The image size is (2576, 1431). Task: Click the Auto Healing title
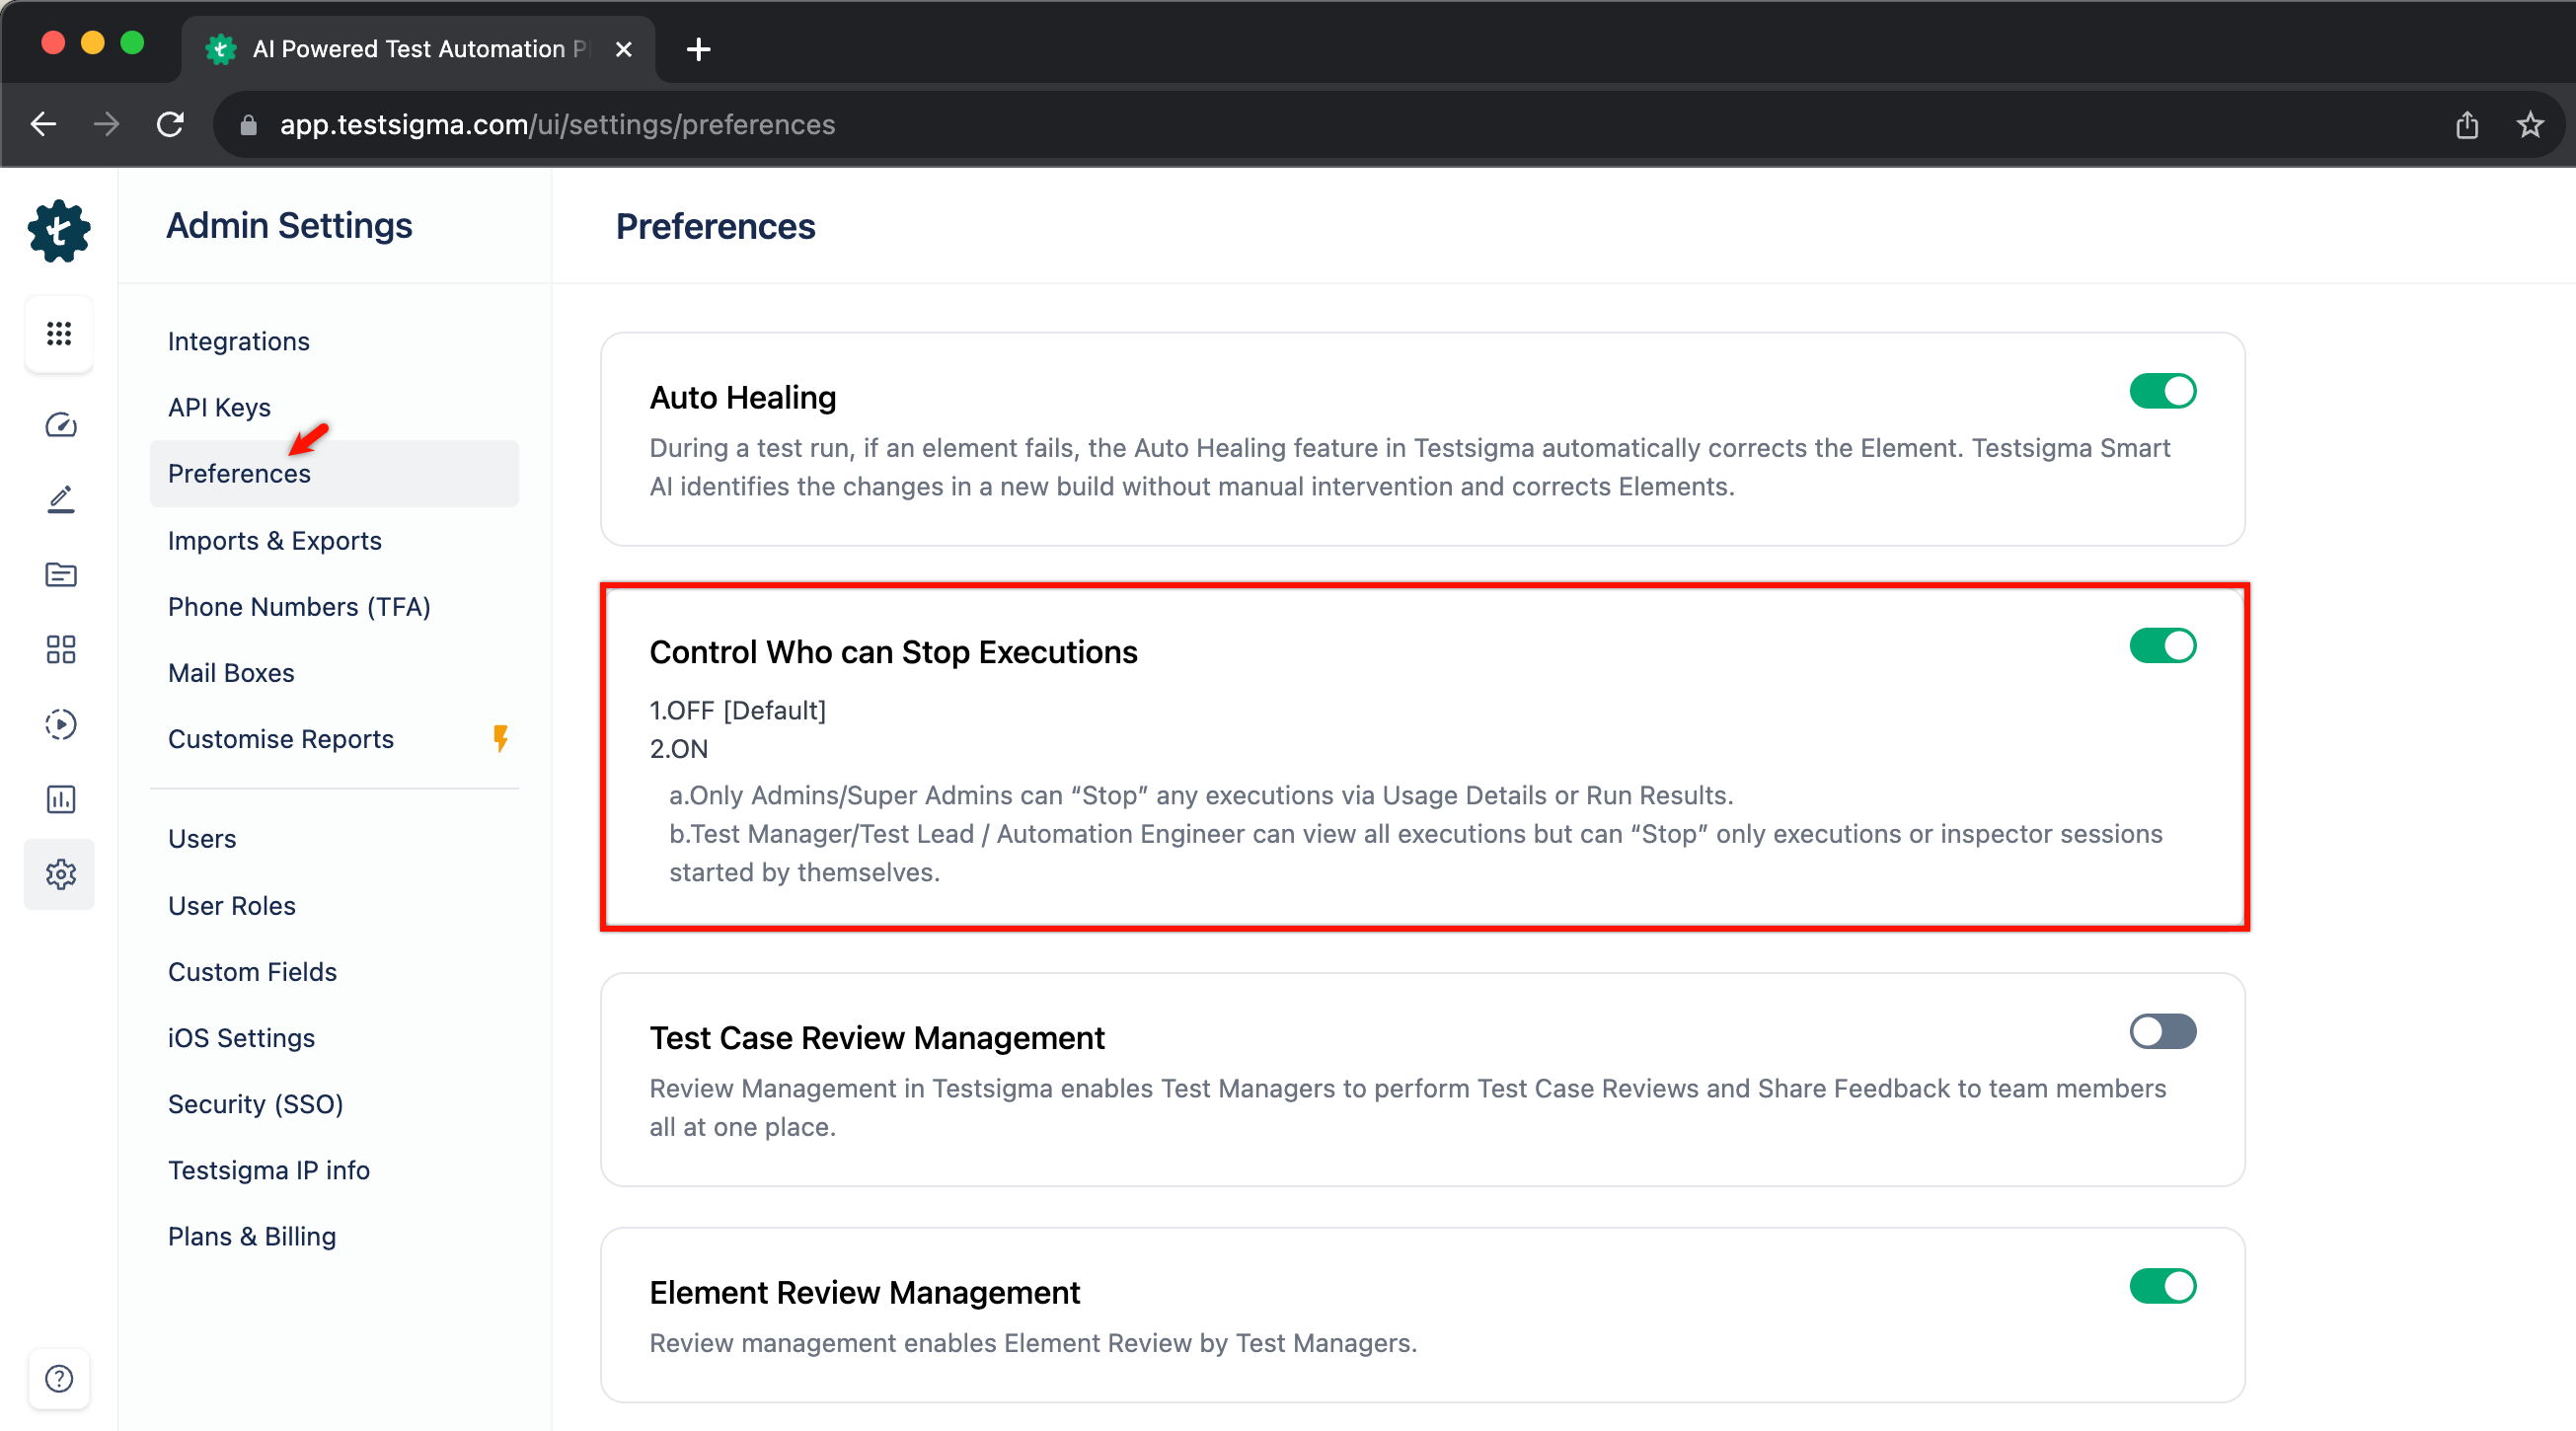tap(743, 397)
